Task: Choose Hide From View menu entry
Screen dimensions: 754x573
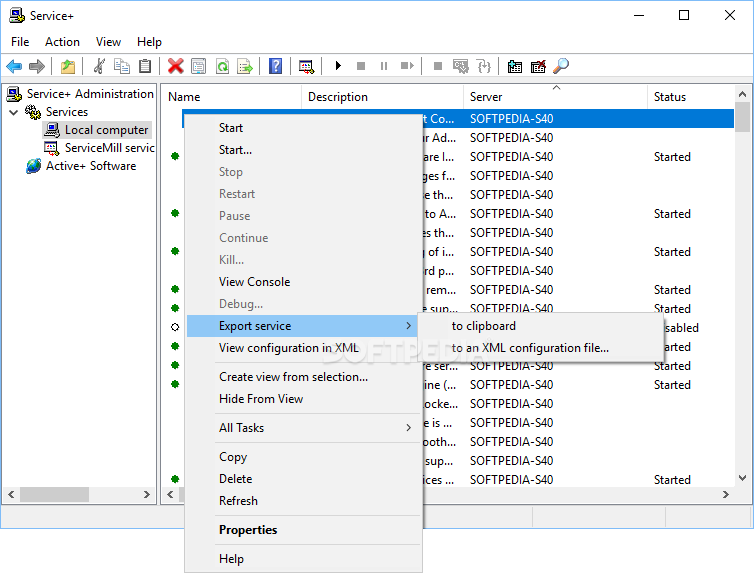Action: coord(303,399)
